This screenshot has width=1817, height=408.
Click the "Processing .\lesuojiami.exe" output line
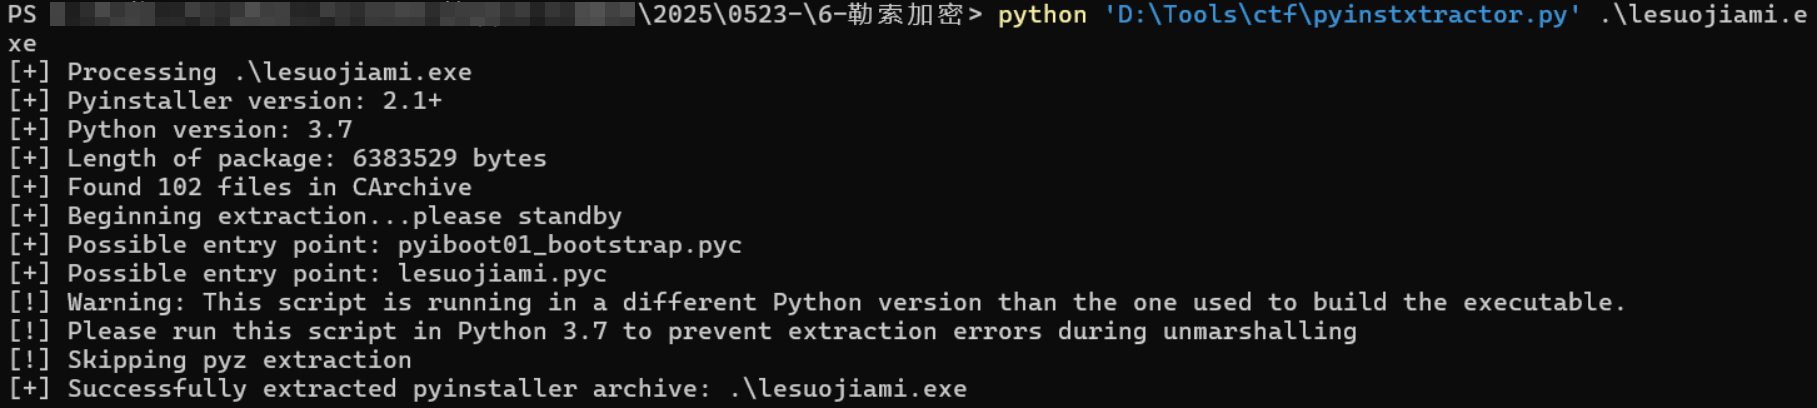point(268,73)
